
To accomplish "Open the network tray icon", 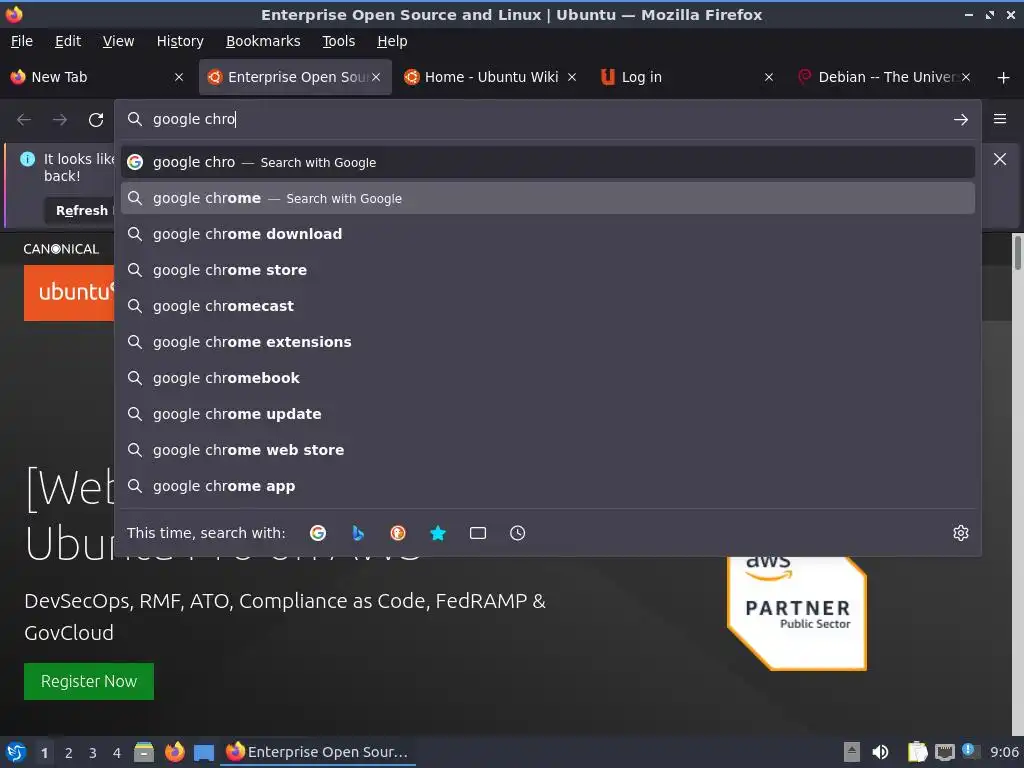I will click(x=944, y=752).
